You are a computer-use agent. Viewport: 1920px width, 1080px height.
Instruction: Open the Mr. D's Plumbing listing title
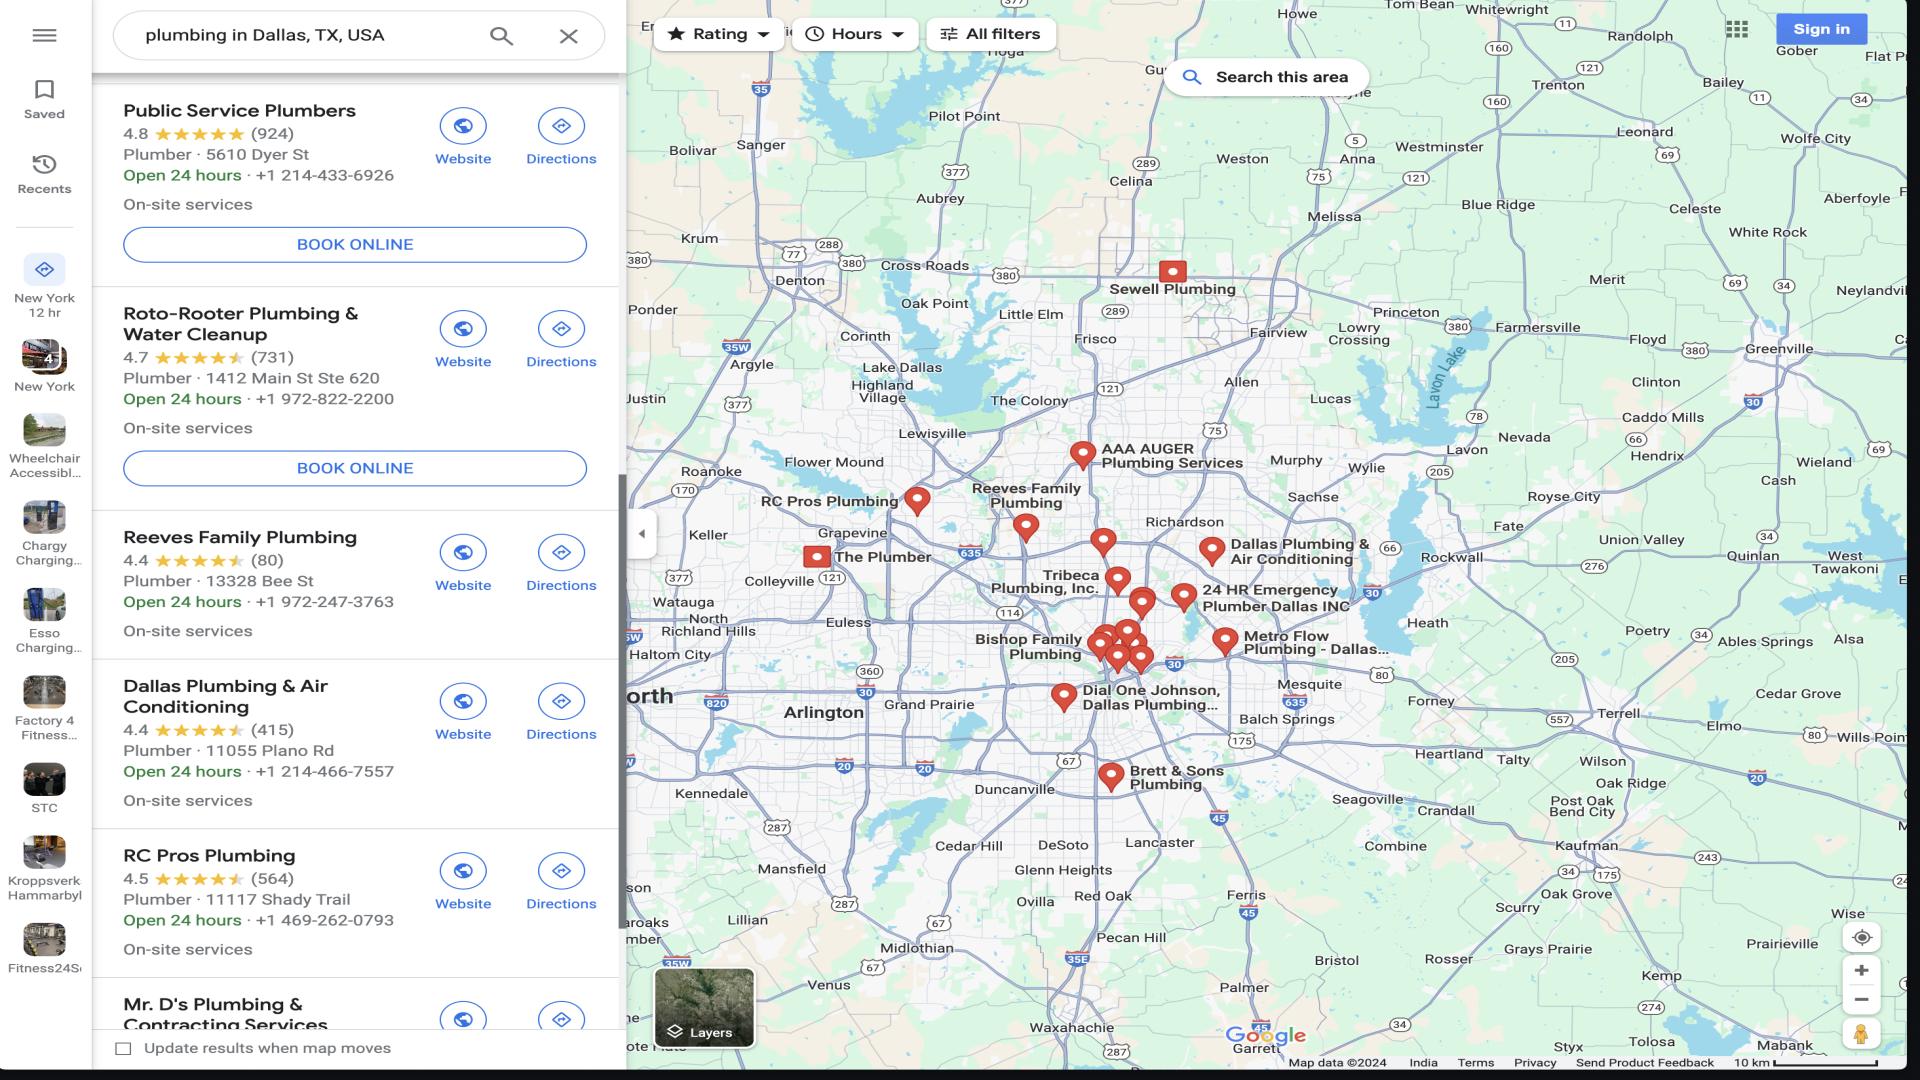(225, 1014)
